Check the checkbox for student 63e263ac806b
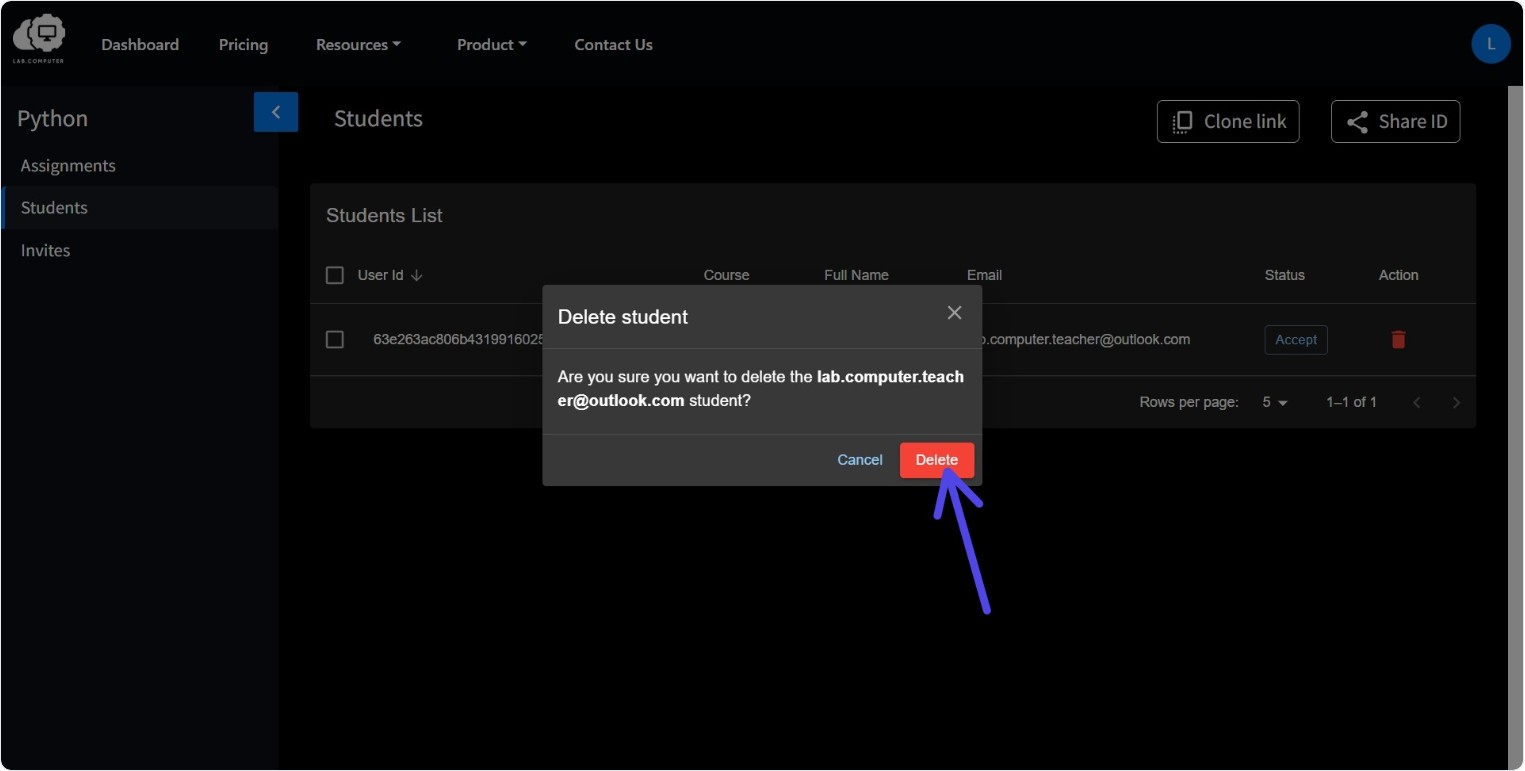Image resolution: width=1525 pixels, height=771 pixels. tap(335, 340)
